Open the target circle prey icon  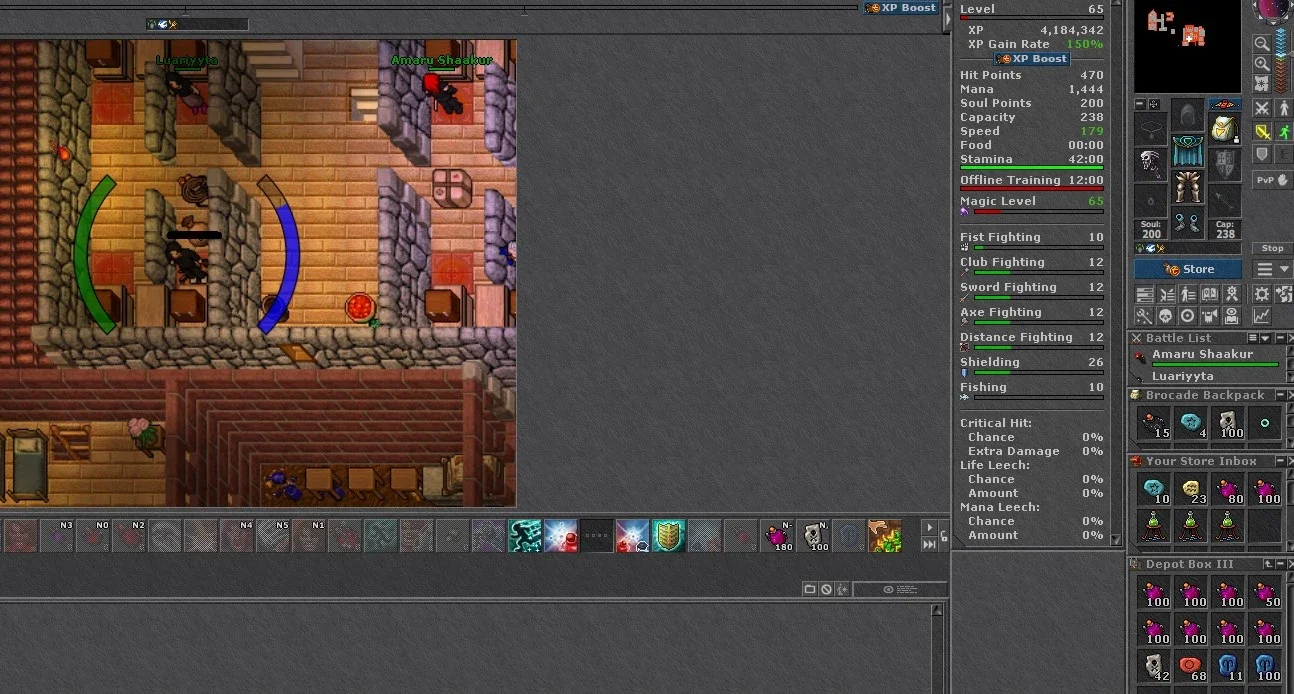coord(1187,316)
